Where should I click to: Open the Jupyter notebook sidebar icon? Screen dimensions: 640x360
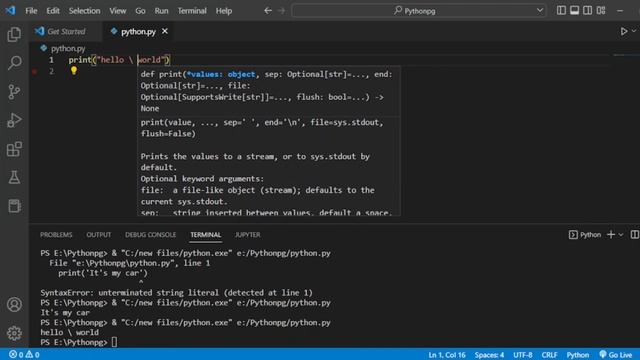tap(14, 206)
